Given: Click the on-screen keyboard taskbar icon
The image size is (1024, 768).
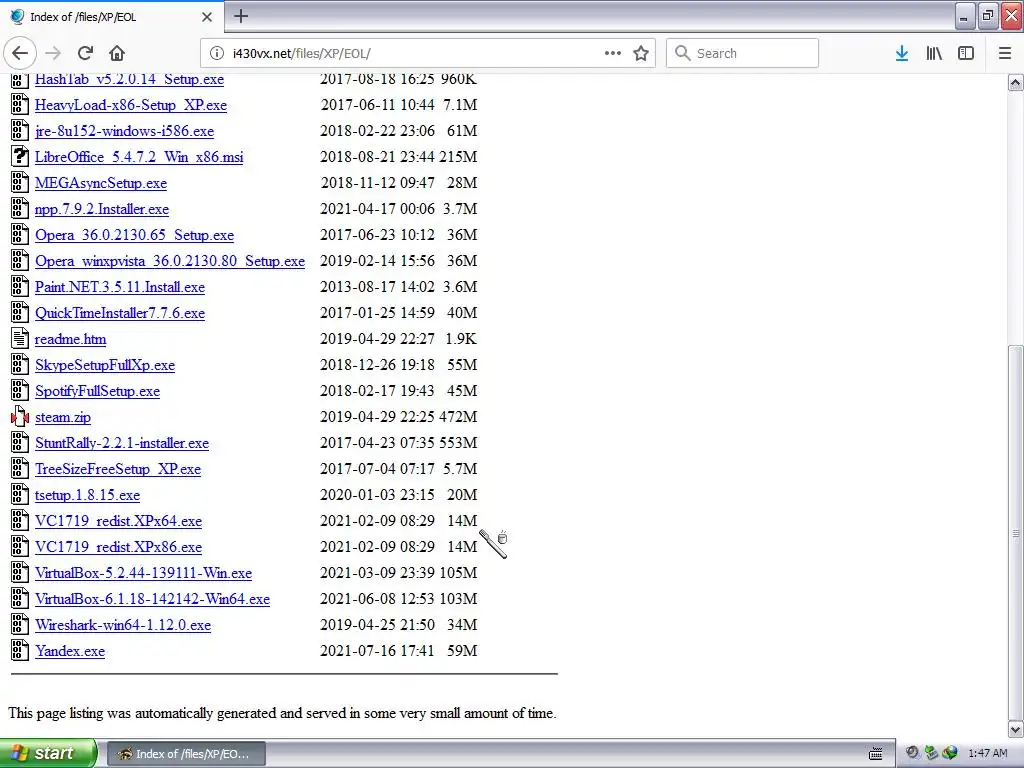Looking at the screenshot, I should (x=876, y=754).
